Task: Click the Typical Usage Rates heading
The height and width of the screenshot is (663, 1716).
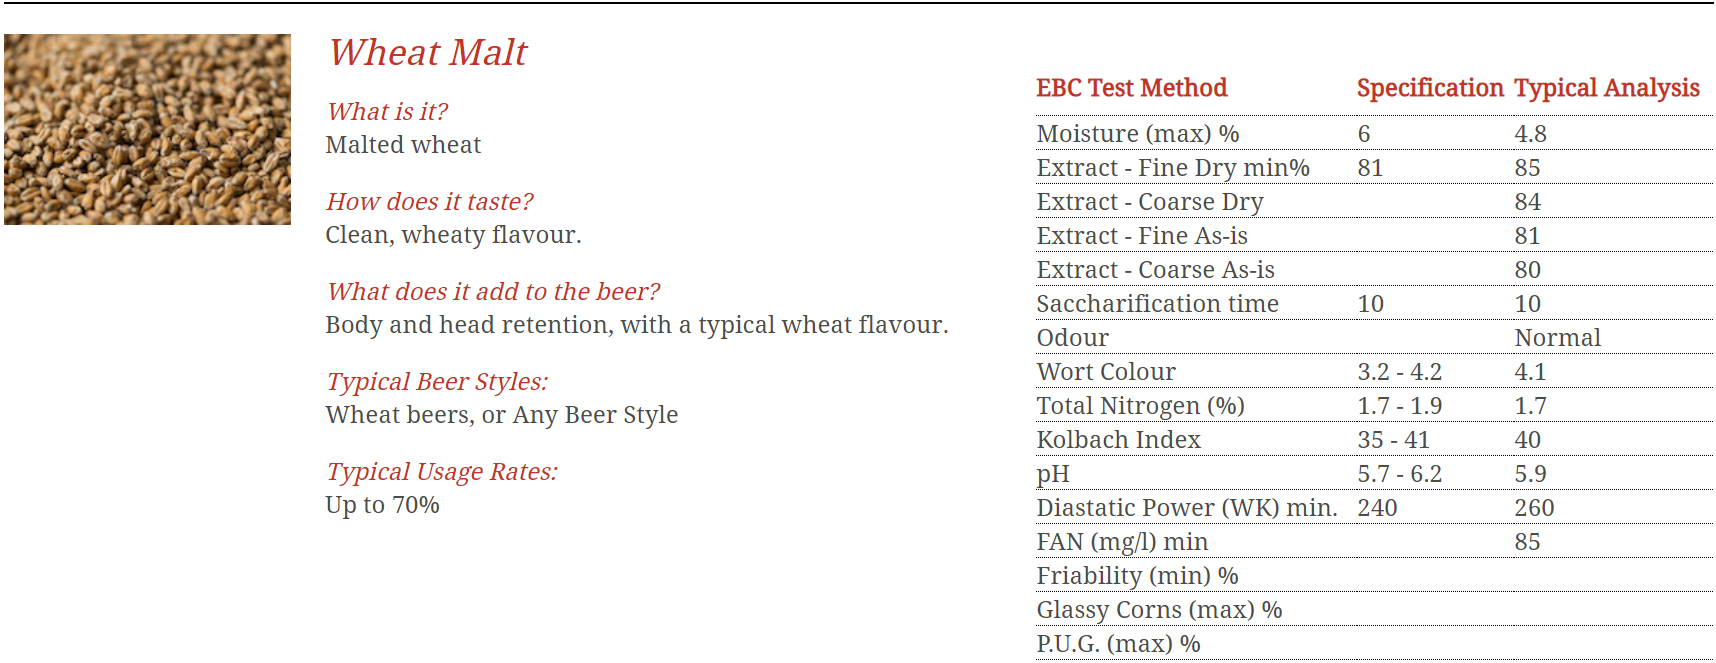Action: [442, 471]
